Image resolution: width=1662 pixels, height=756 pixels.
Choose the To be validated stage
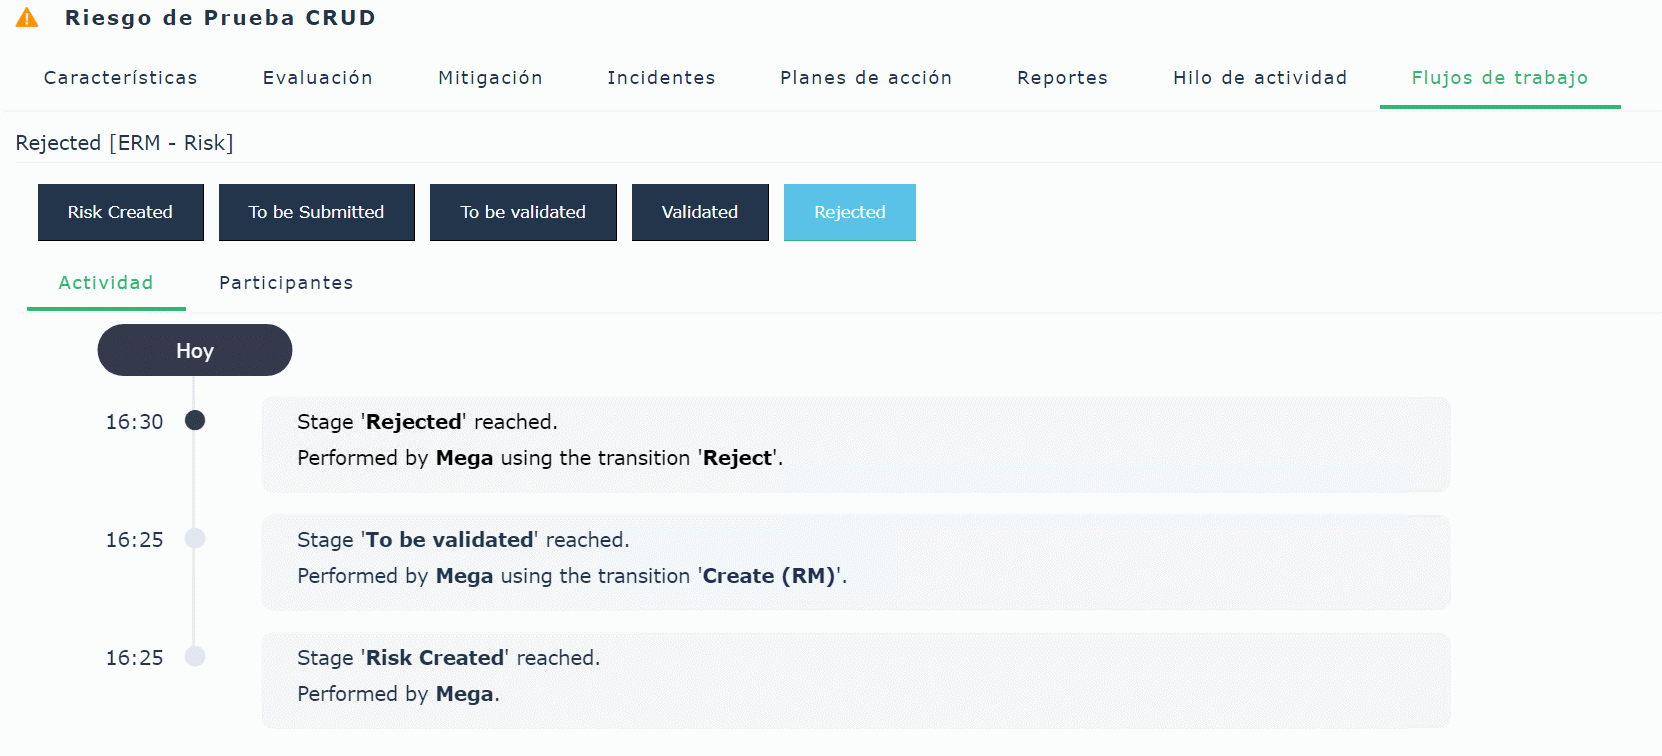click(x=523, y=212)
